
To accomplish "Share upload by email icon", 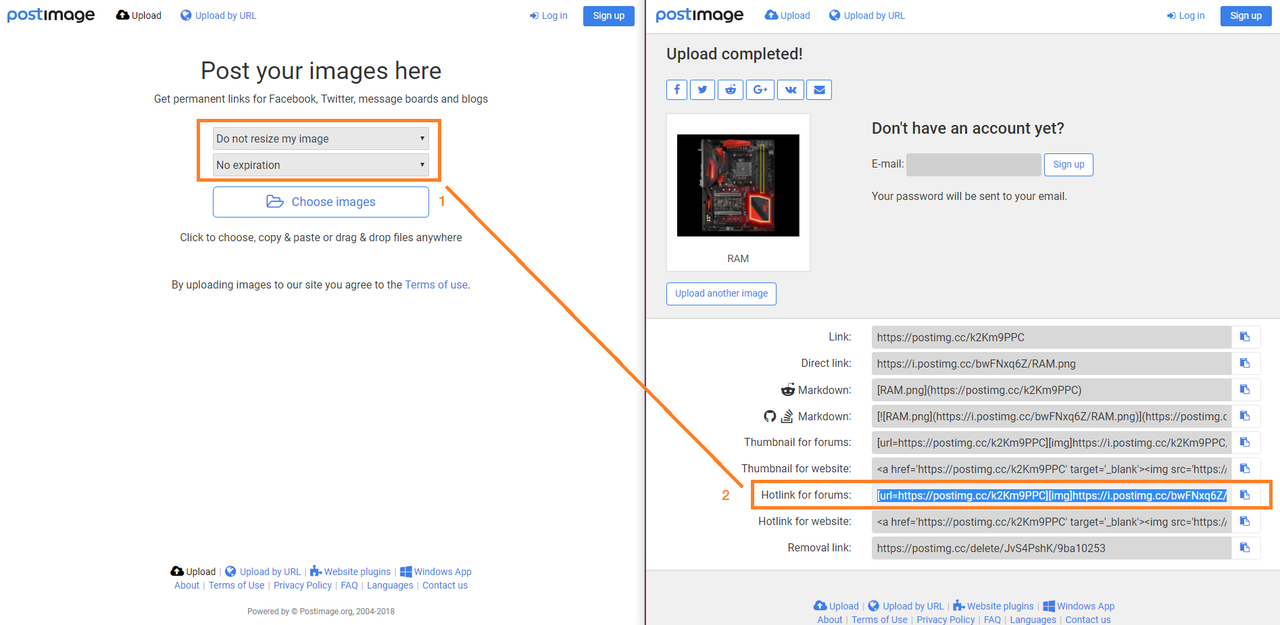I will tap(819, 90).
